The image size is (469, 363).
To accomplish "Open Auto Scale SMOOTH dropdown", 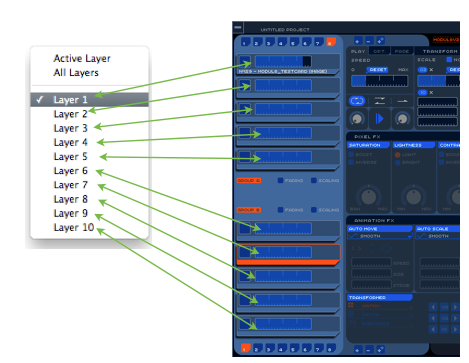I will point(438,236).
